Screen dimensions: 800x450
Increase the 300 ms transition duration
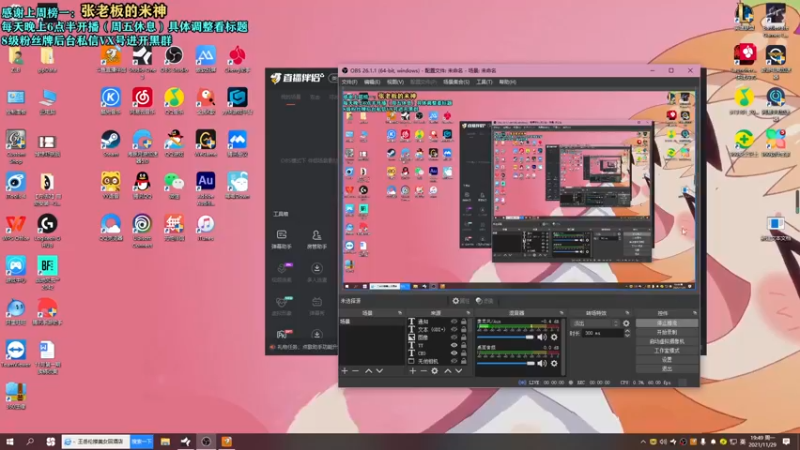[627, 331]
